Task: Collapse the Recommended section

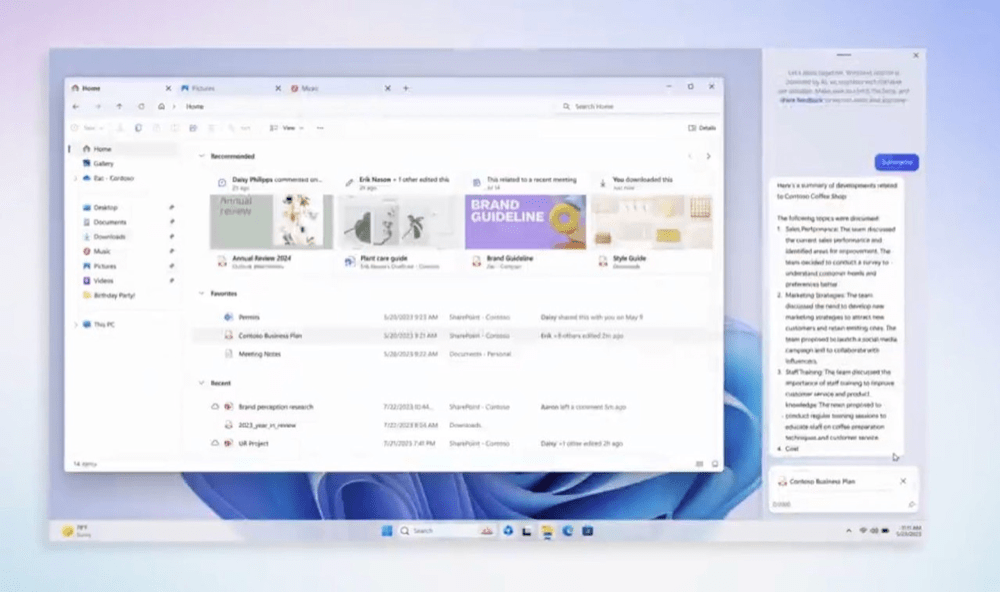Action: click(x=203, y=156)
